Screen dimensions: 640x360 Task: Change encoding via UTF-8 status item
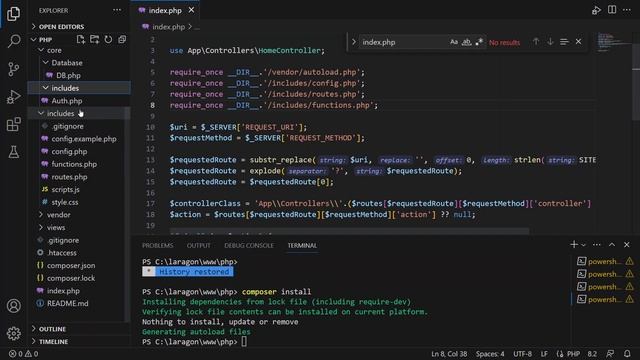[522, 354]
